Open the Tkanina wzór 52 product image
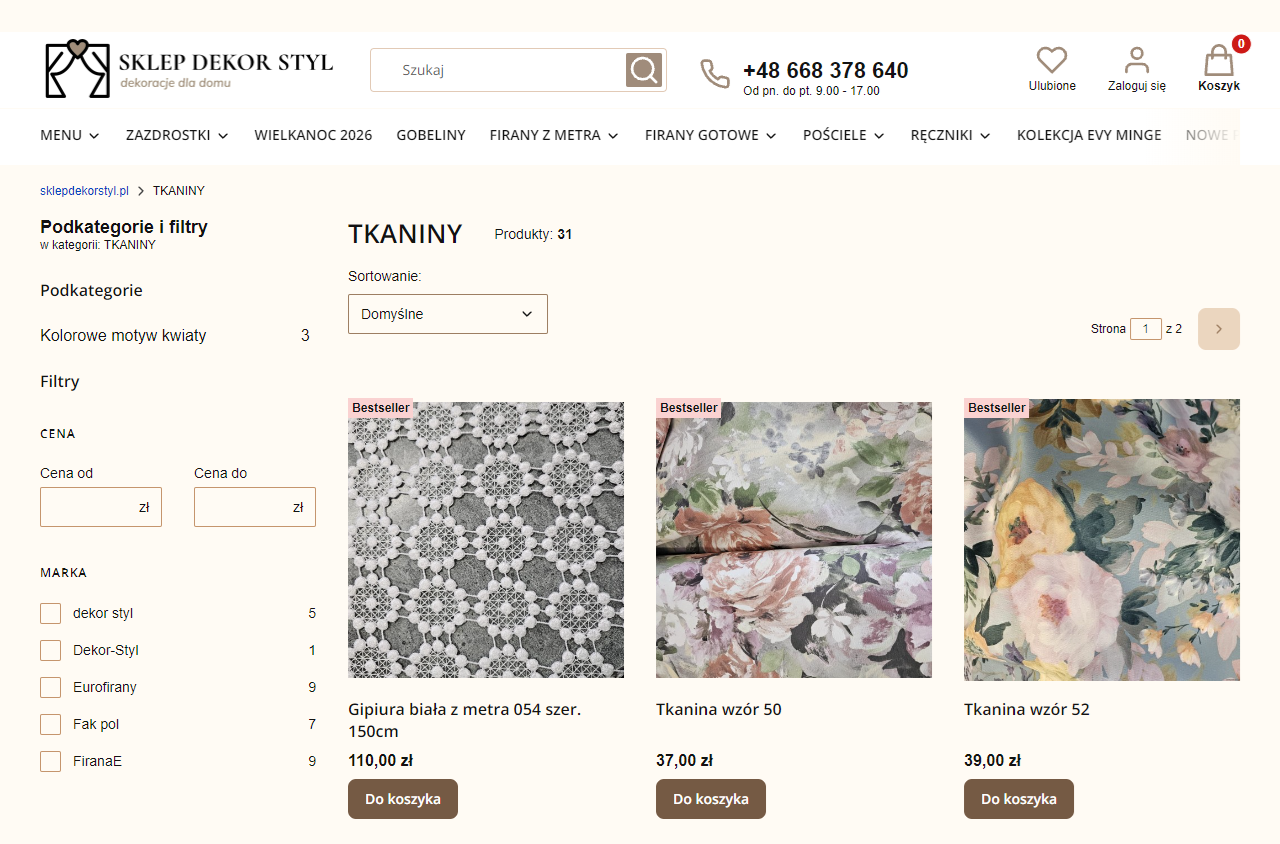The width and height of the screenshot is (1280, 844). click(x=1102, y=540)
